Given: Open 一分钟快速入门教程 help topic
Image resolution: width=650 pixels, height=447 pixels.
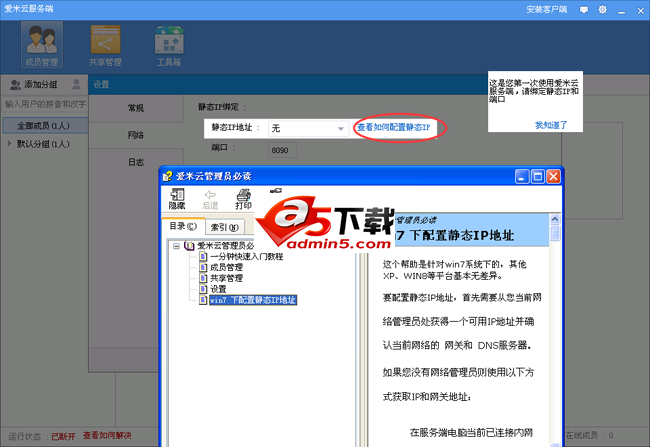Looking at the screenshot, I should pyautogui.click(x=246, y=257).
